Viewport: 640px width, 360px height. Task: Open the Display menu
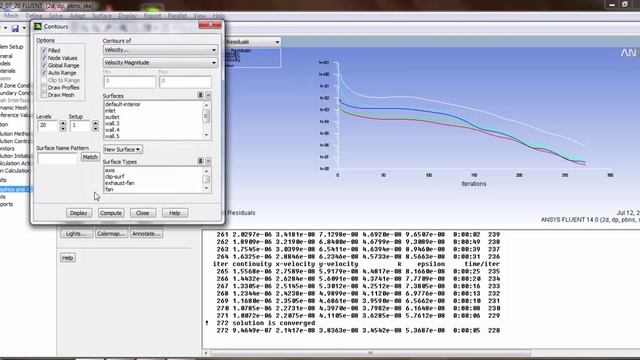point(127,16)
